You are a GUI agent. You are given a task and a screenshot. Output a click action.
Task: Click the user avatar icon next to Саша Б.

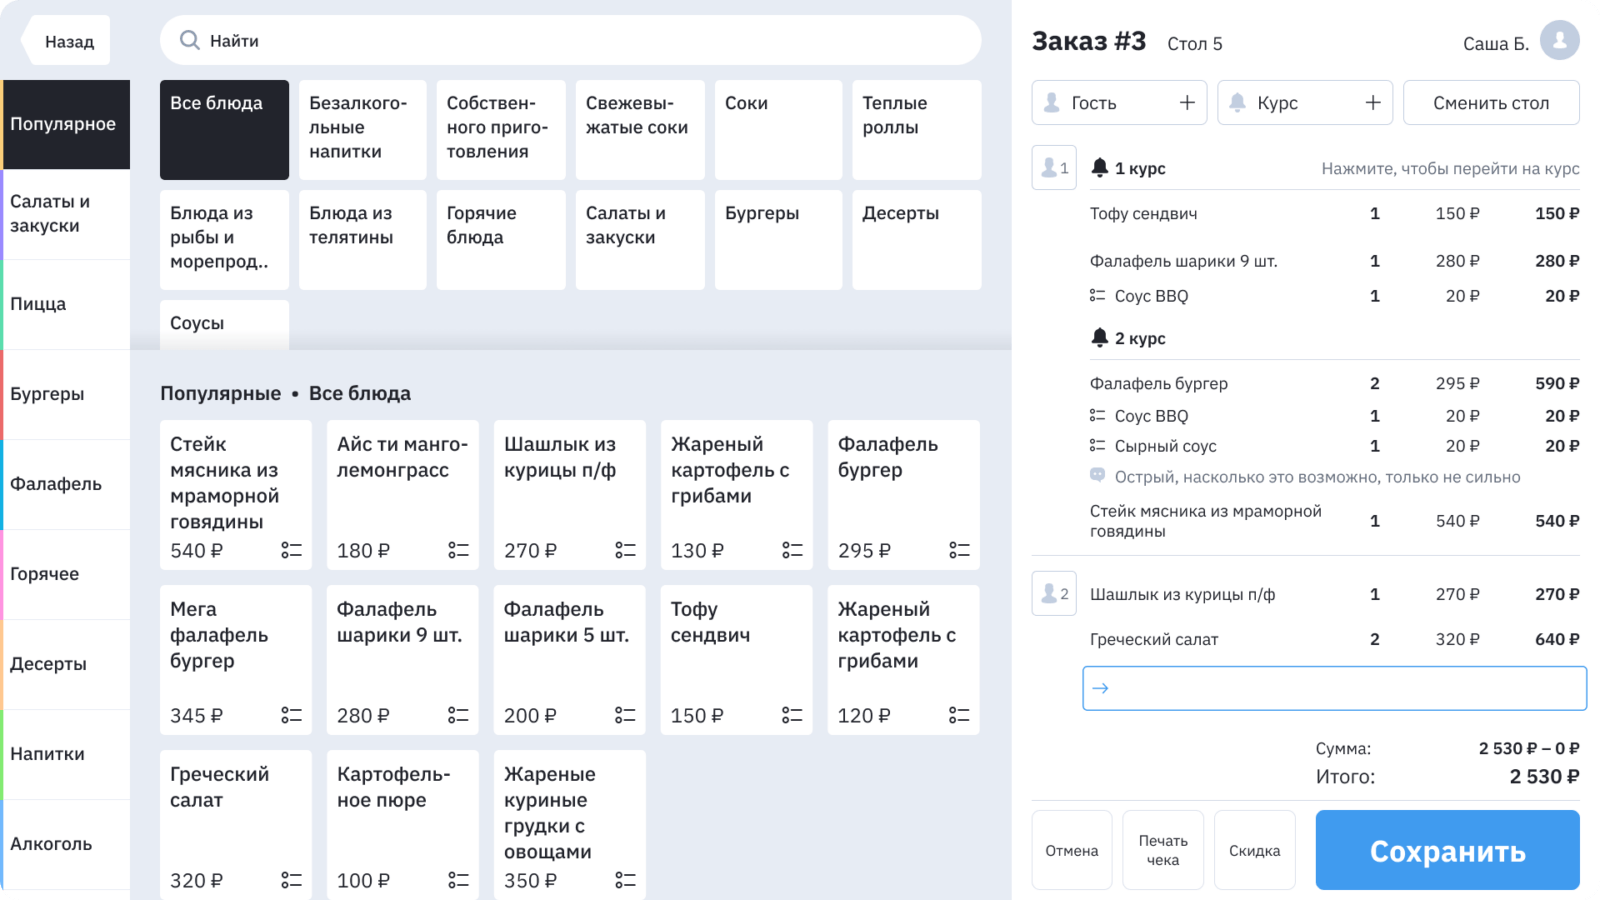point(1559,41)
